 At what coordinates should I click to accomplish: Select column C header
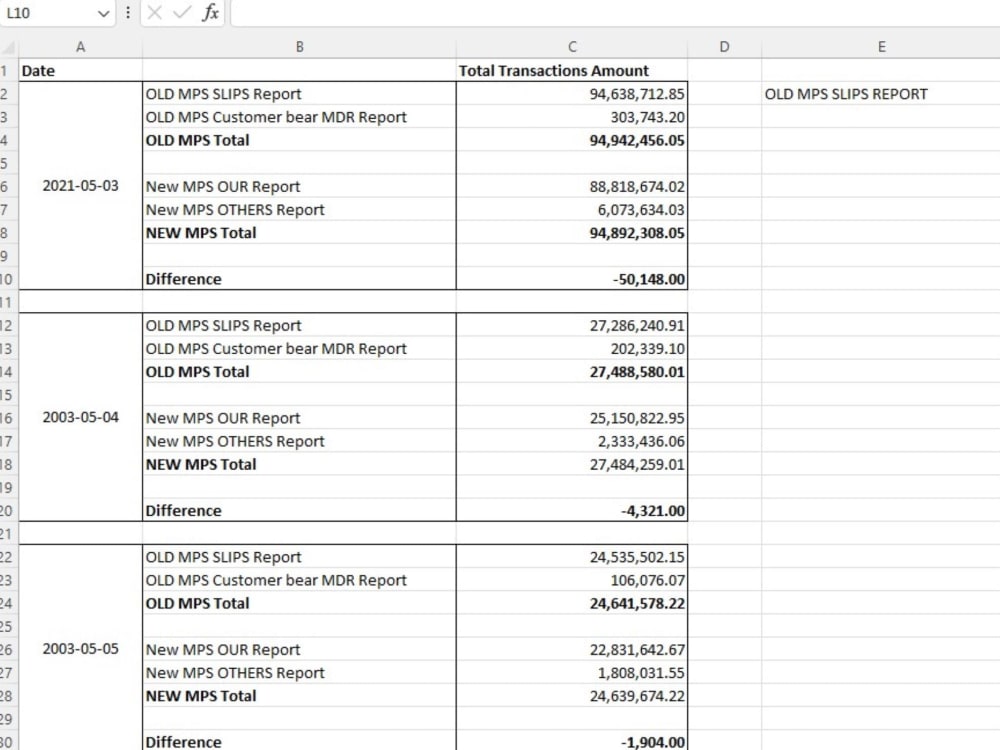click(x=572, y=47)
